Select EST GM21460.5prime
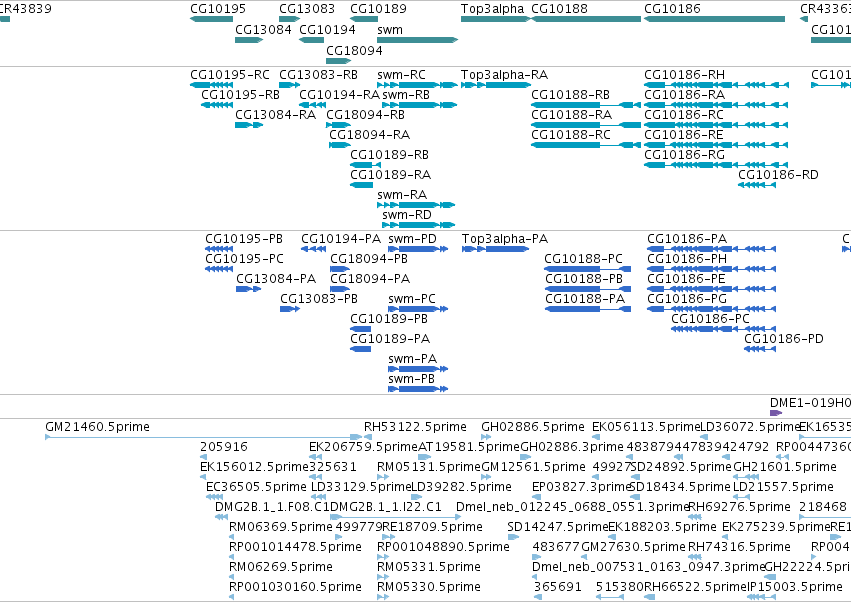This screenshot has height=602, width=851. point(204,437)
